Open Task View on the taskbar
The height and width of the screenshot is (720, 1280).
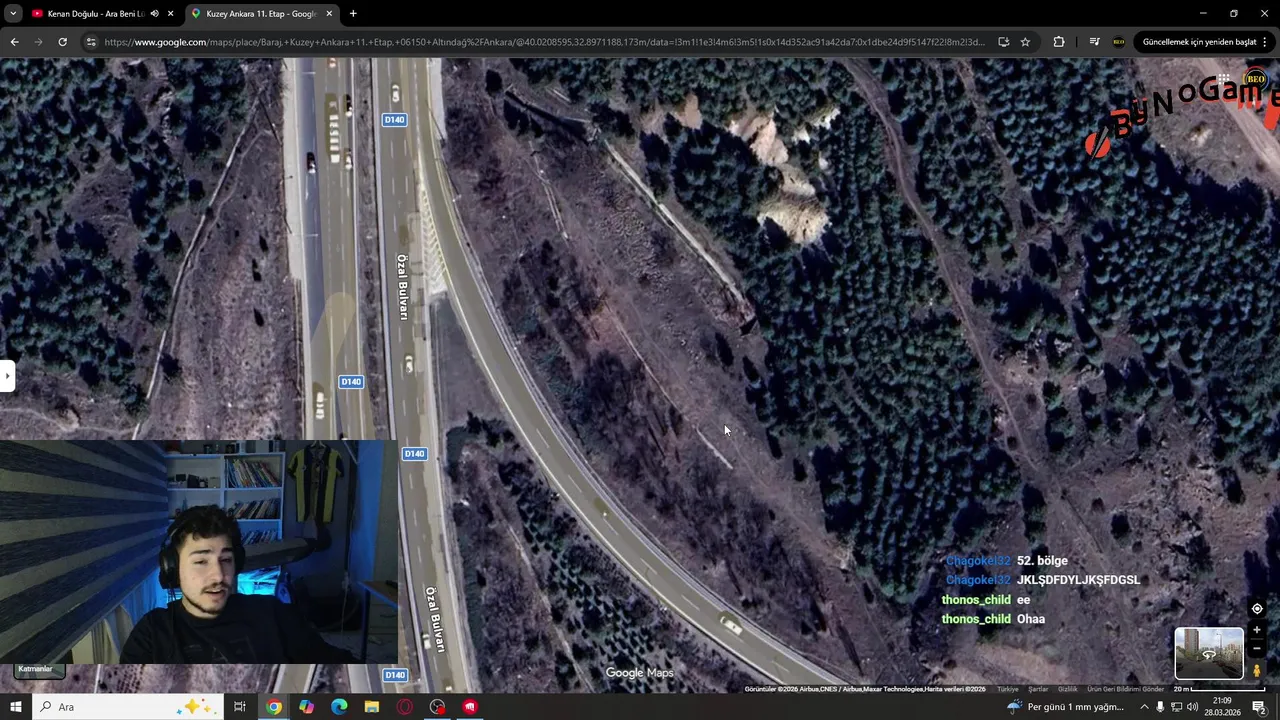pos(240,707)
